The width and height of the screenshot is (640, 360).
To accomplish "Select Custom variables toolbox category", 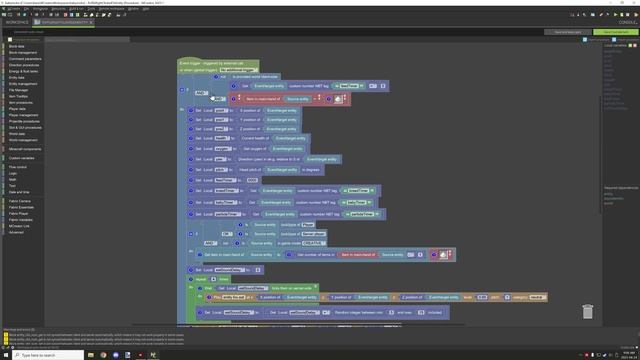I will pyautogui.click(x=22, y=158).
